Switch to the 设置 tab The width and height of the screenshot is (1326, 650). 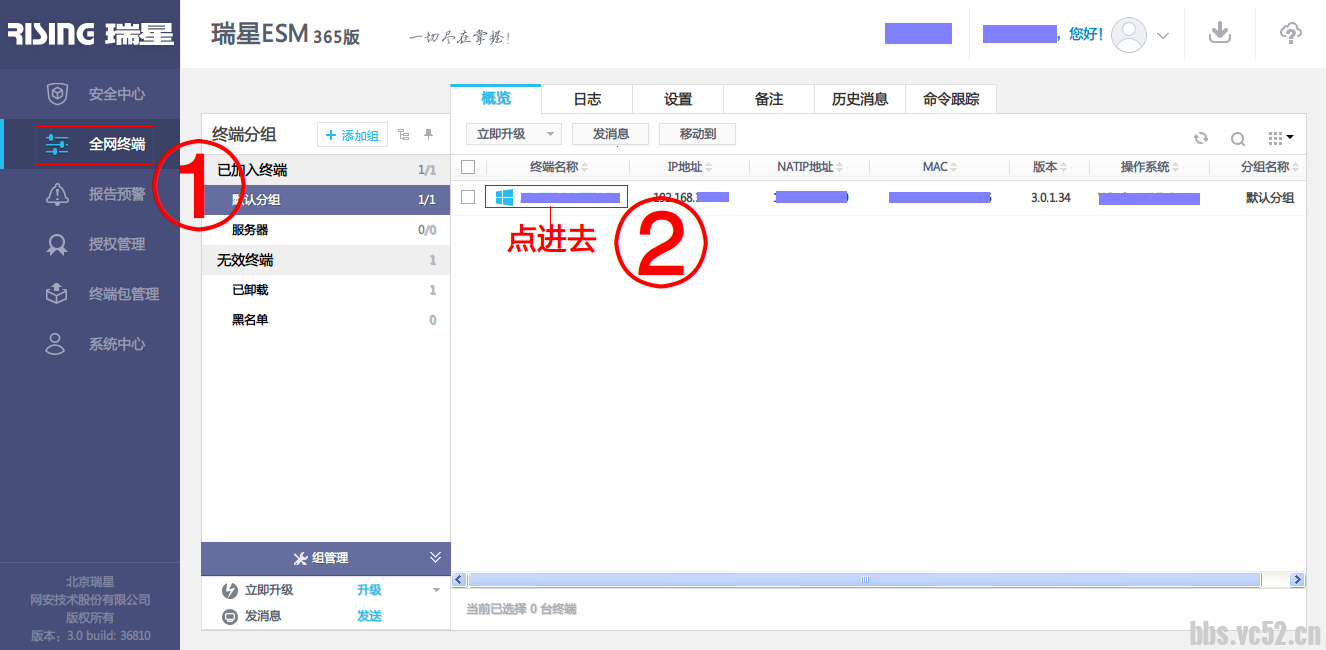(x=678, y=99)
